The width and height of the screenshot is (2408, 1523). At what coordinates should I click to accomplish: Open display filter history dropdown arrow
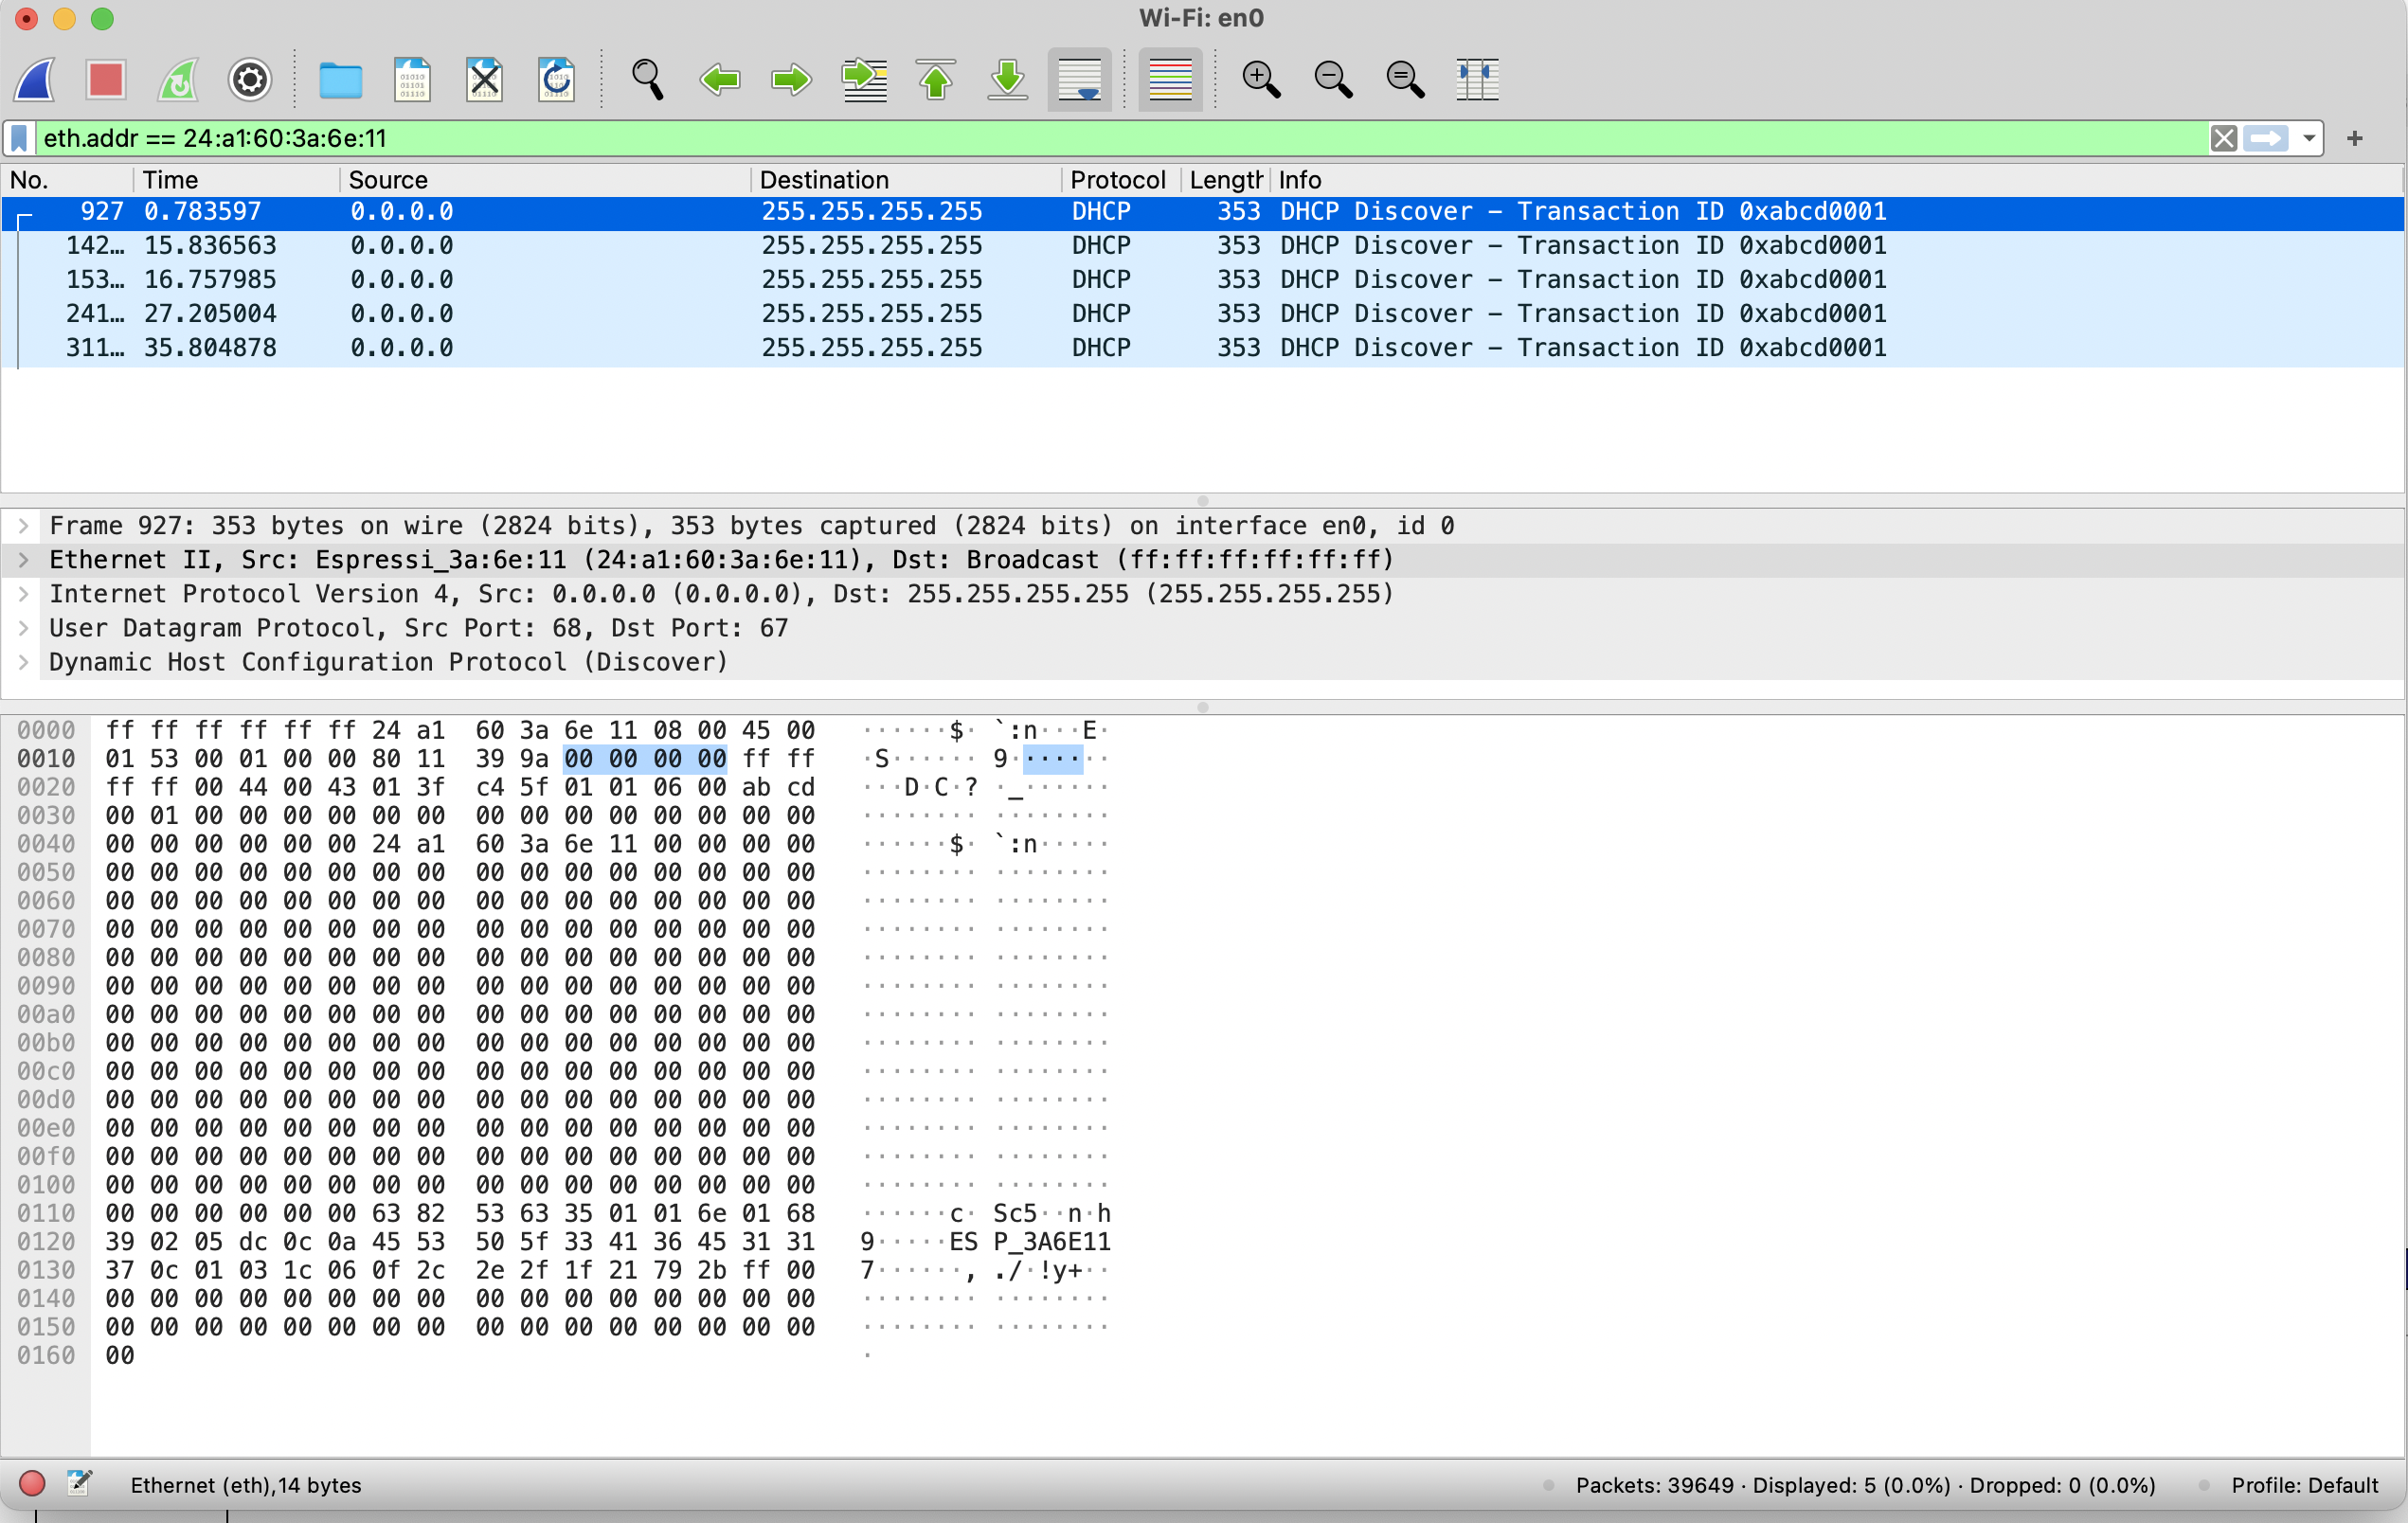[2309, 139]
